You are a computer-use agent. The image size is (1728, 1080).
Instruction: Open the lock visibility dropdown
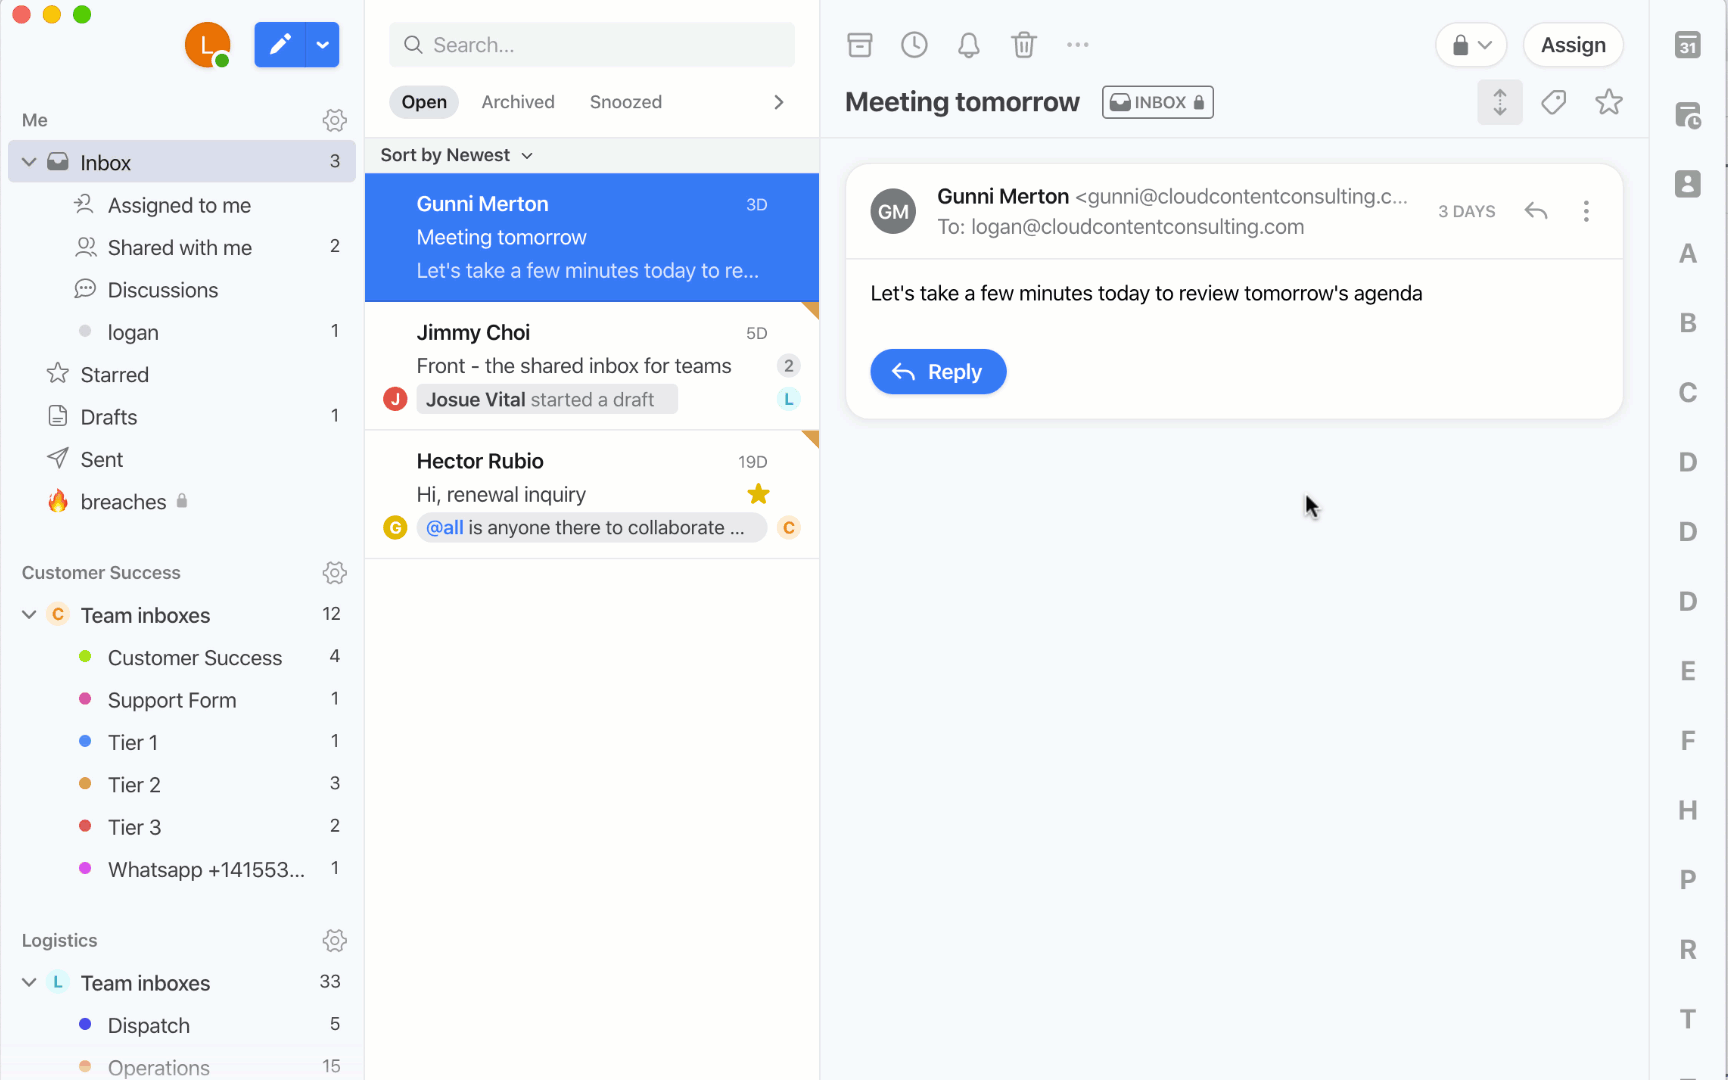pyautogui.click(x=1471, y=45)
